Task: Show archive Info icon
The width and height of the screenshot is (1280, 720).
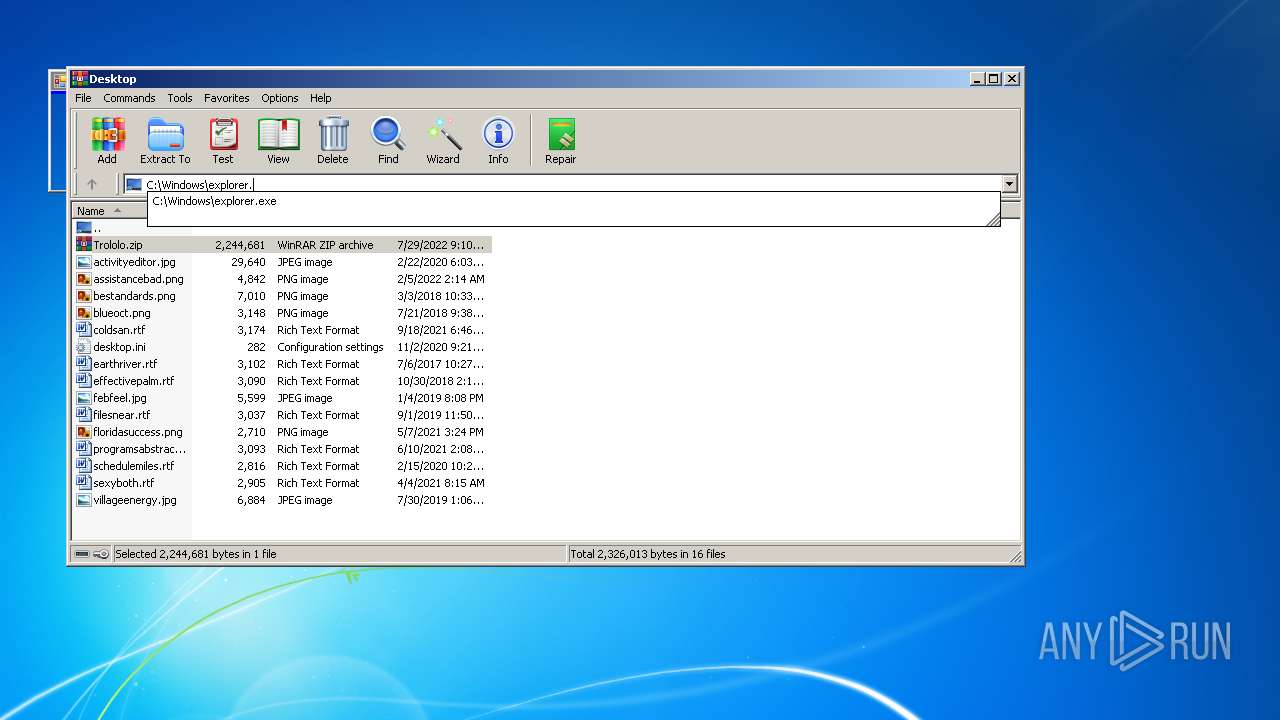Action: (498, 141)
